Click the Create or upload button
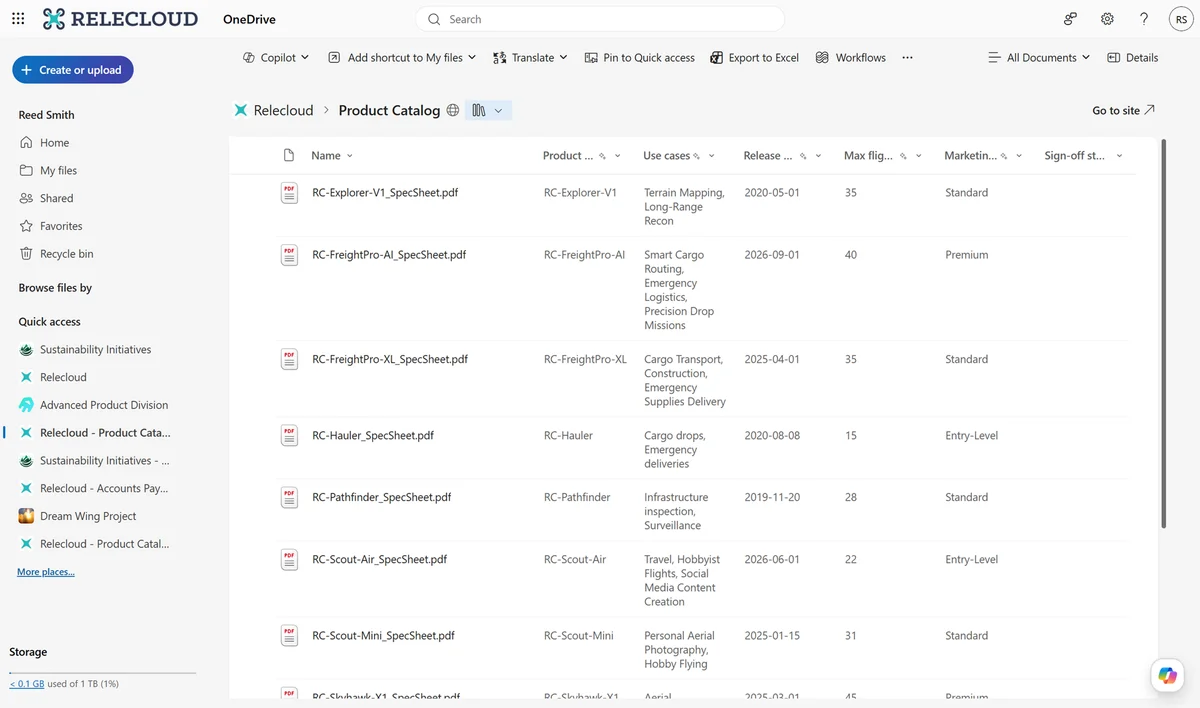This screenshot has height=708, width=1200. pos(73,70)
